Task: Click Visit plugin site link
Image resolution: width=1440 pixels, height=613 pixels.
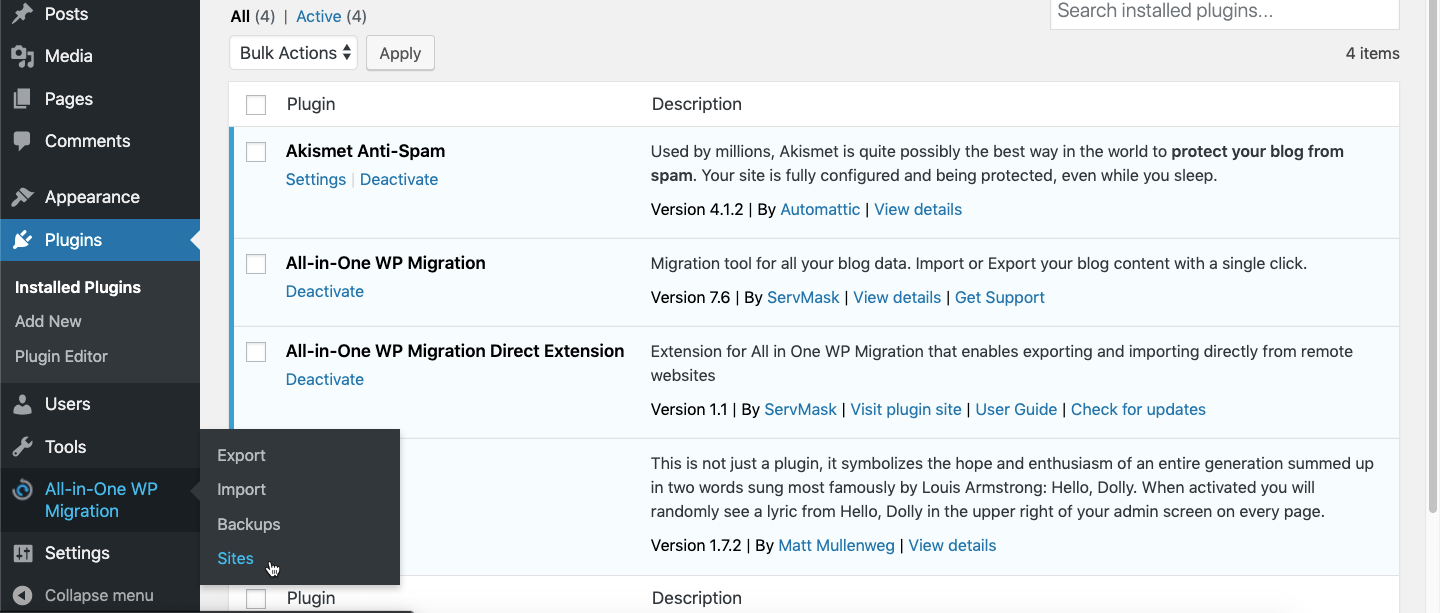Action: pyautogui.click(x=906, y=409)
